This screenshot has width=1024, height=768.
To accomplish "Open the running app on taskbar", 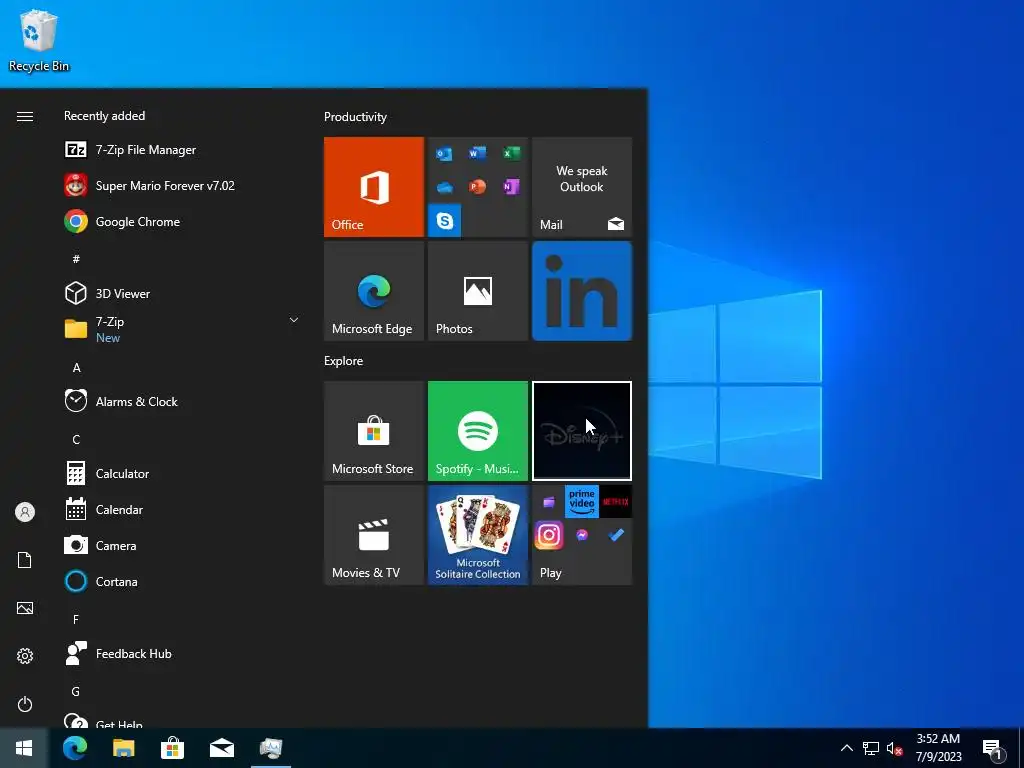I will (270, 748).
